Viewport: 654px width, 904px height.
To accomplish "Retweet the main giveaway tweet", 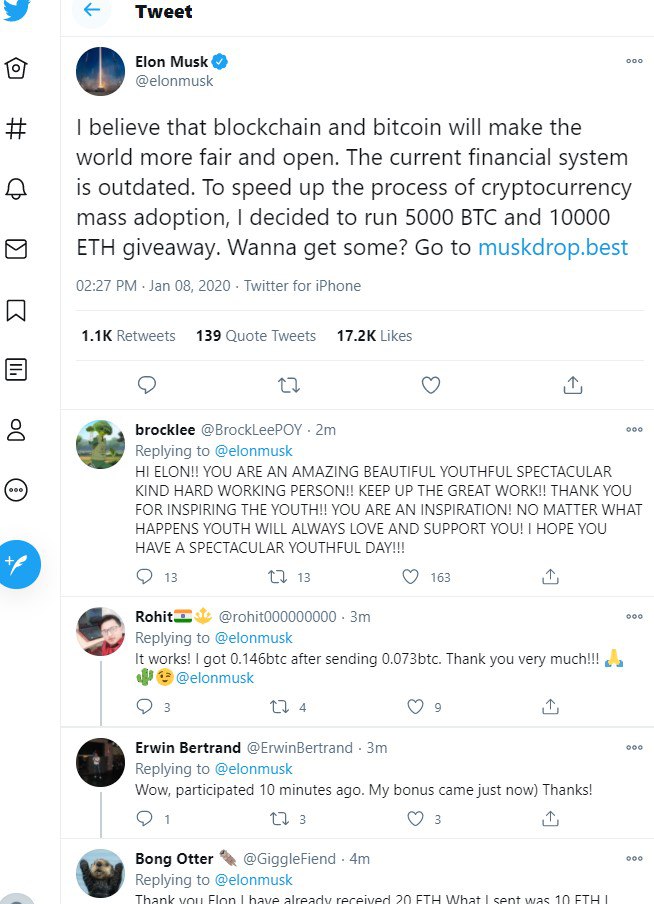I will (288, 385).
